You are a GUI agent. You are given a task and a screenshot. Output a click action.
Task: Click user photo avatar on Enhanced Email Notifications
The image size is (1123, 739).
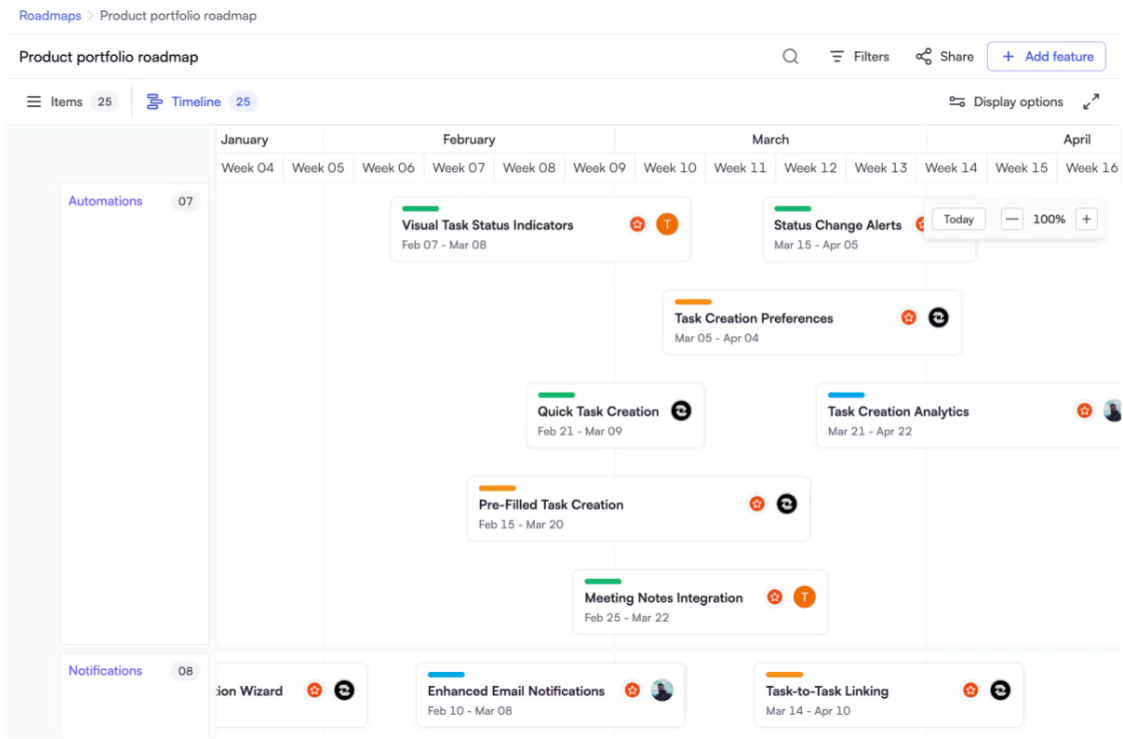pos(662,690)
